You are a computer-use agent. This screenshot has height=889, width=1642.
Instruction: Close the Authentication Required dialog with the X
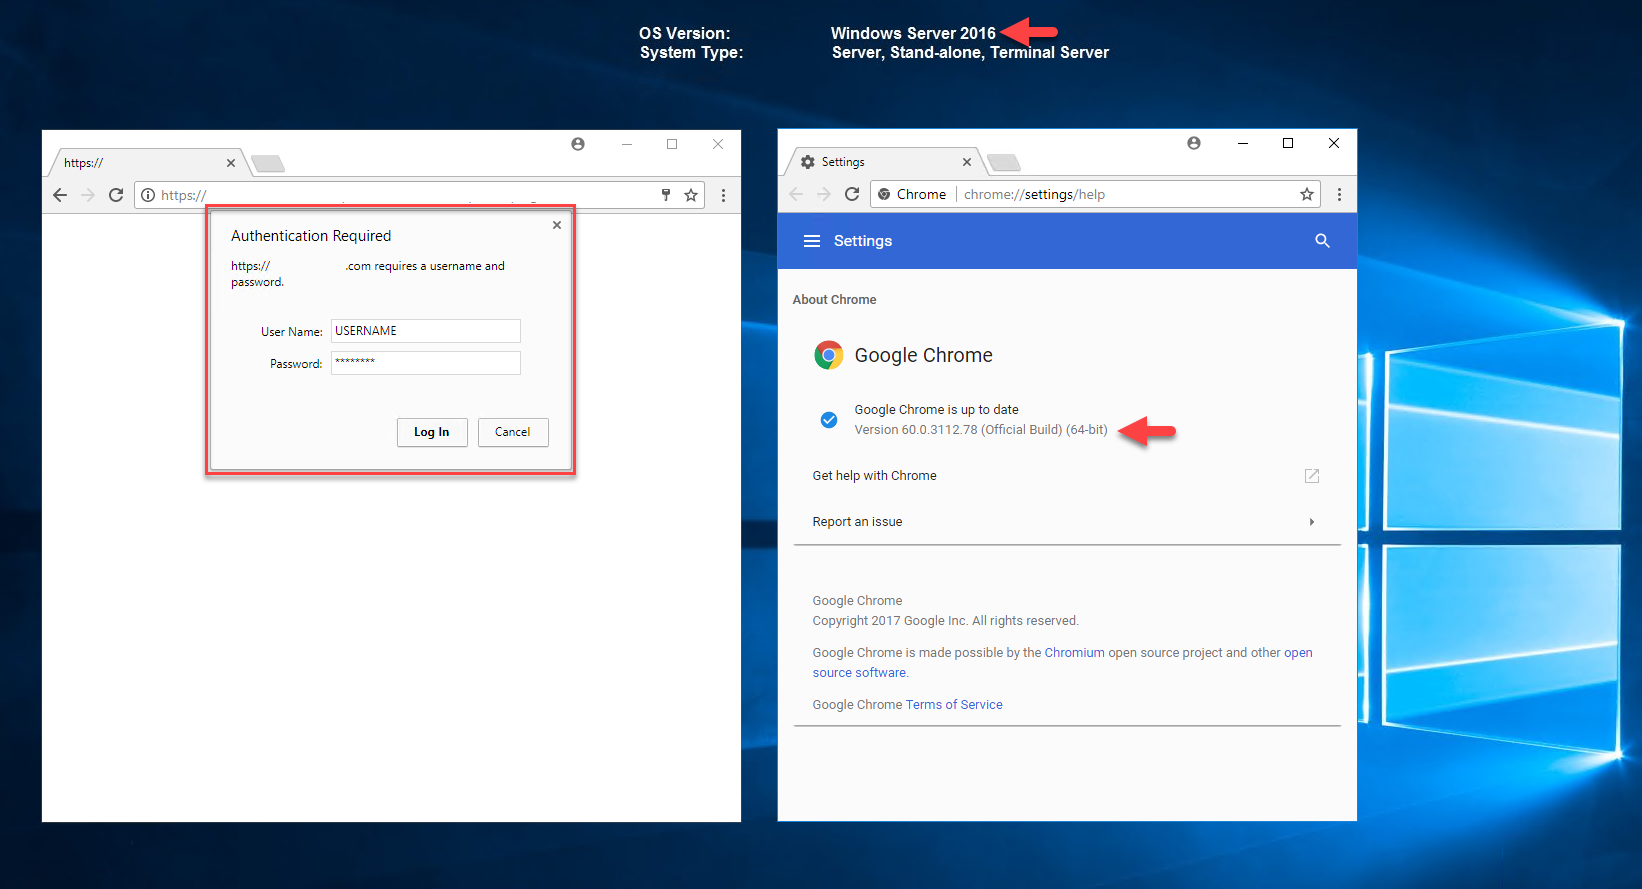[557, 225]
